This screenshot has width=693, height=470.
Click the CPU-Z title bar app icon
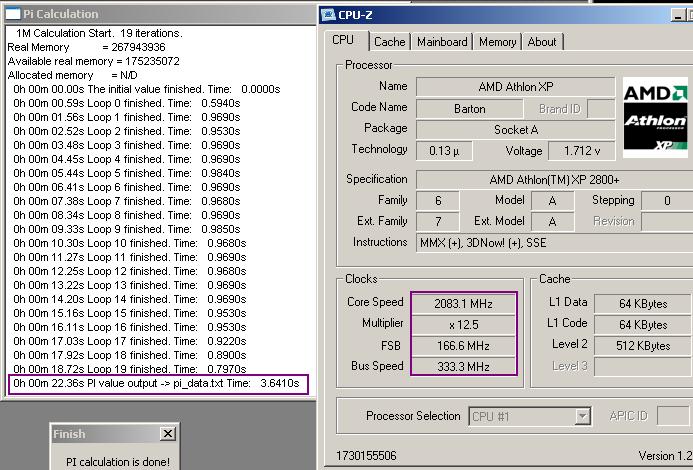pos(328,15)
